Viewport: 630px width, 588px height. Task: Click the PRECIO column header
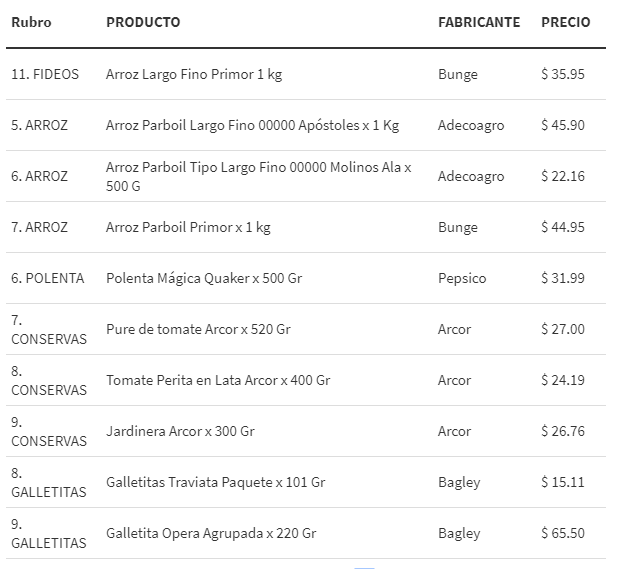(x=565, y=22)
